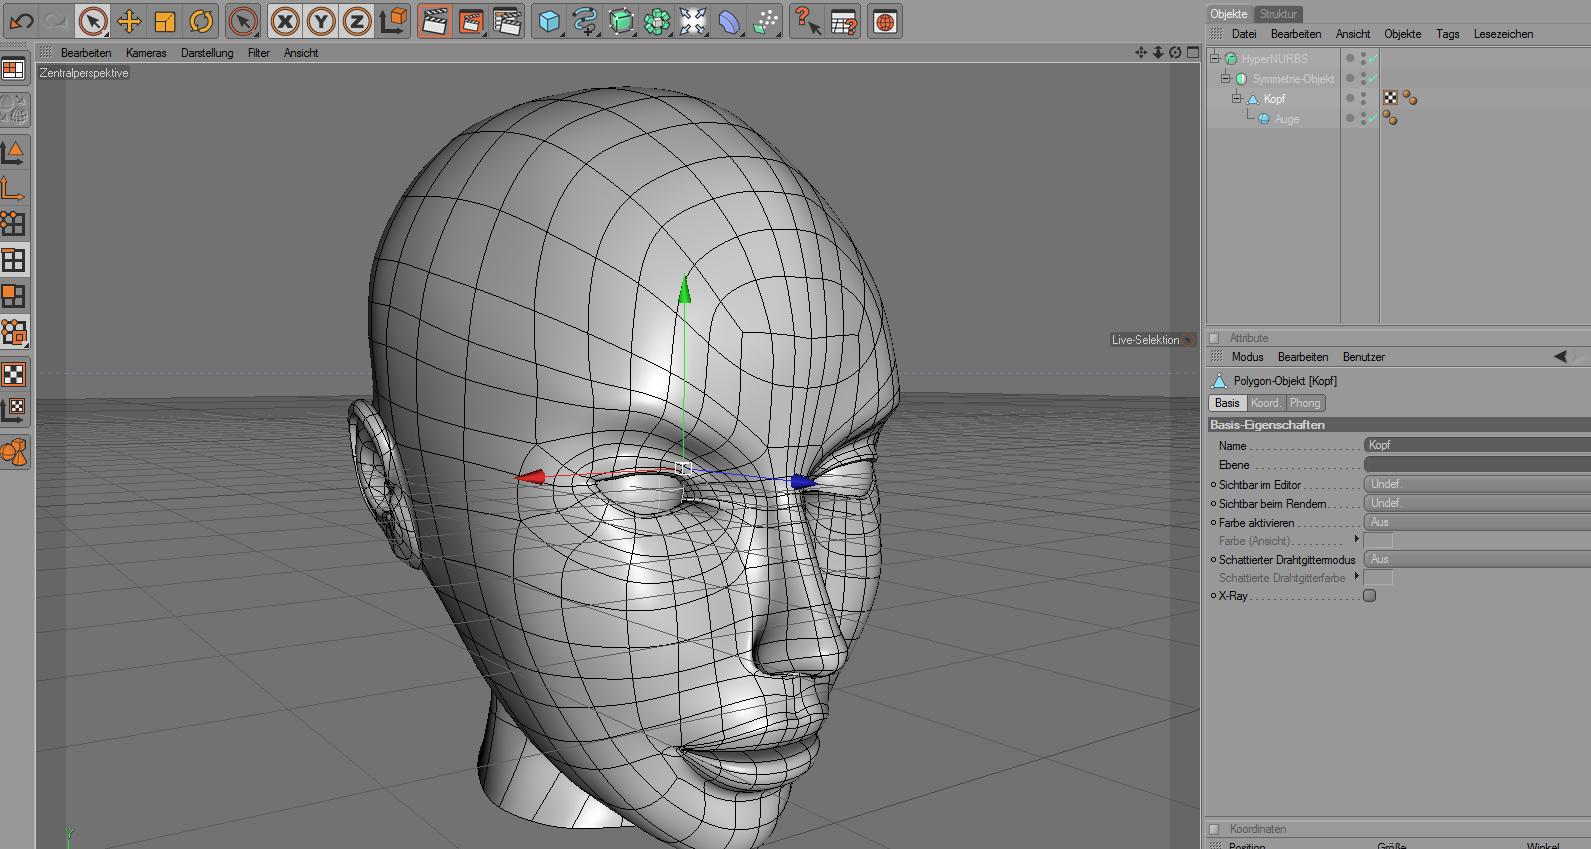Toggle HyperNURBS green enable checkmark
Image resolution: width=1591 pixels, height=849 pixels.
(1373, 59)
